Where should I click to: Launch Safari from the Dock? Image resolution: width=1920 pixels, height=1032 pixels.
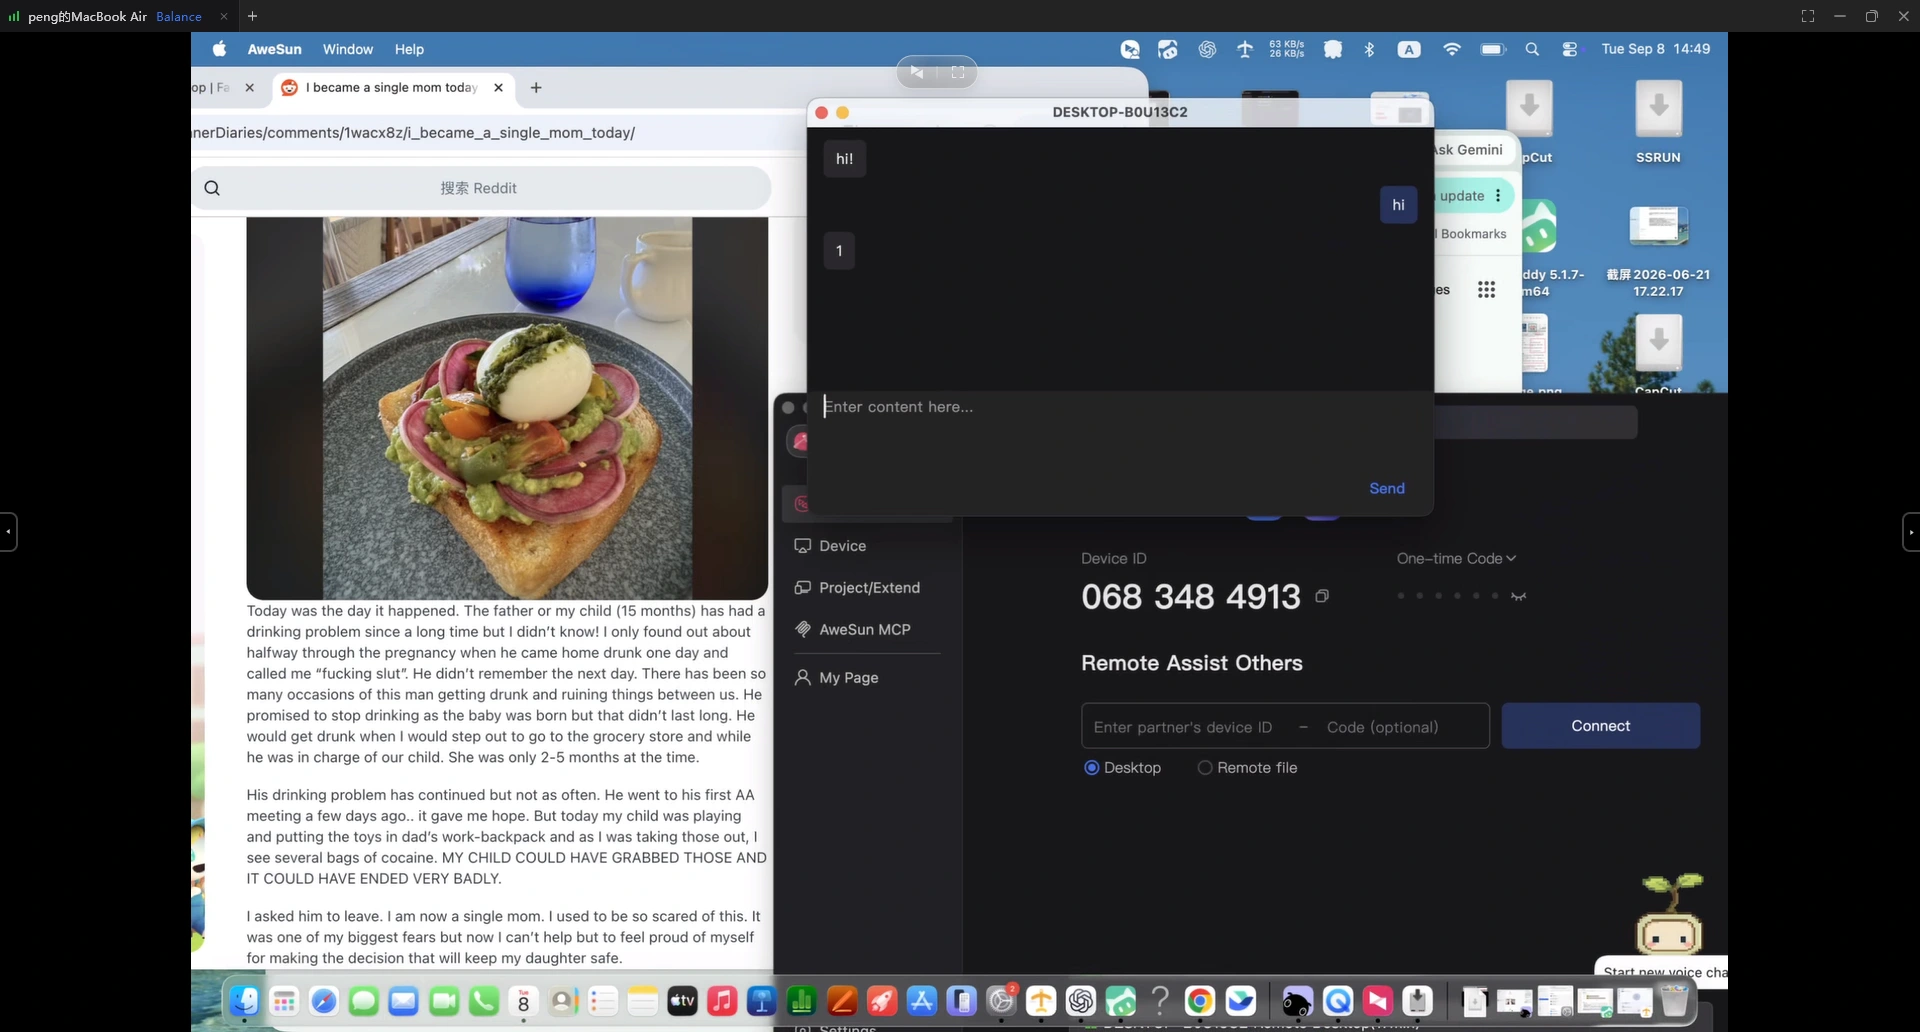[324, 1001]
